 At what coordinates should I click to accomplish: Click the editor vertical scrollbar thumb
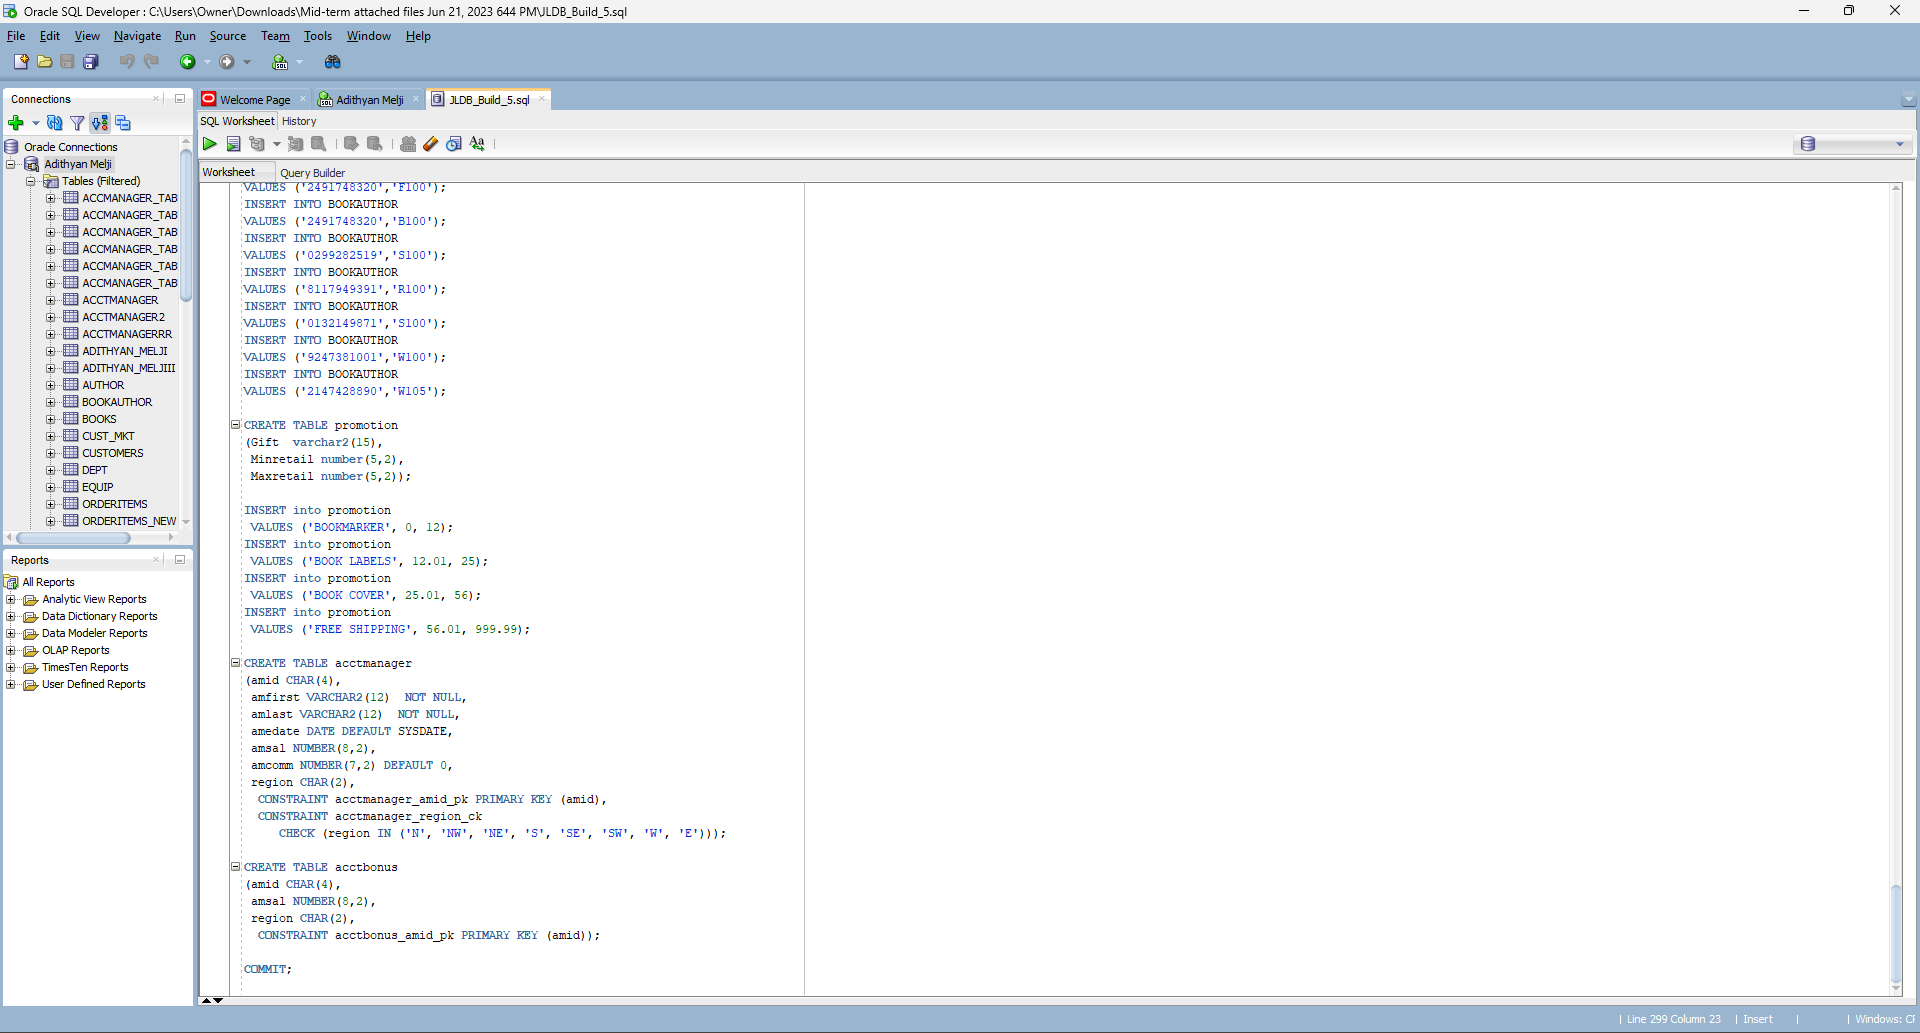tap(1895, 934)
